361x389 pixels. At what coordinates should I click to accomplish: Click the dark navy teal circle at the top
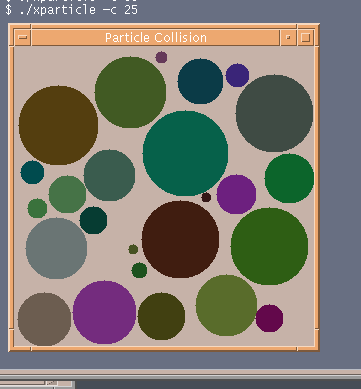[200, 81]
